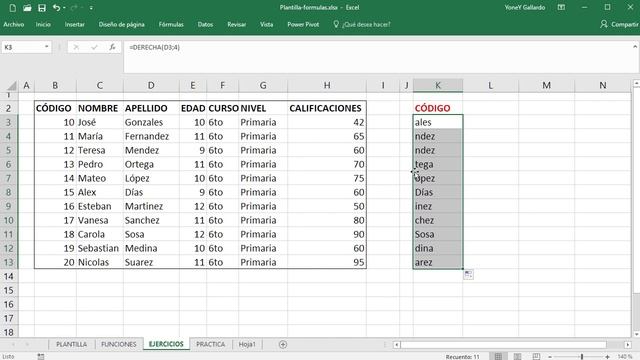The height and width of the screenshot is (360, 640).
Task: Click the APELLIDO header cell
Action: (x=151, y=108)
